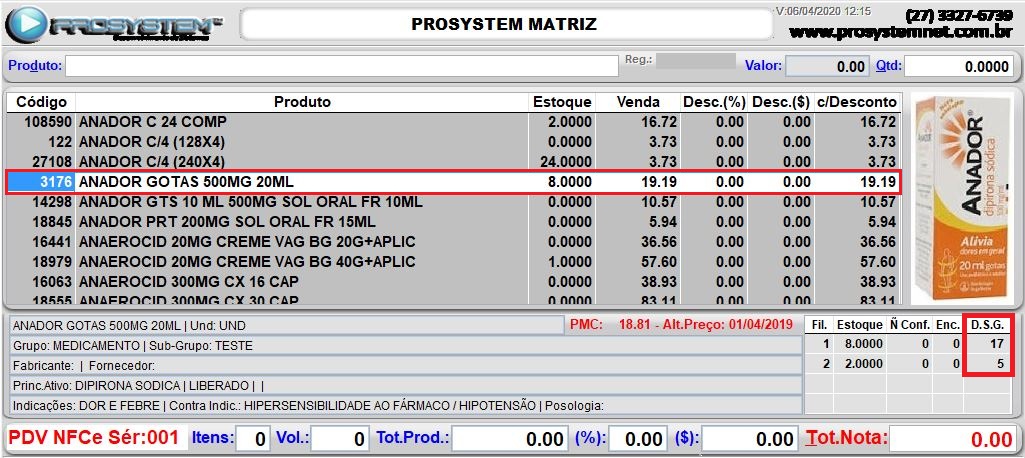
Task: Click the ANADOR GOTAS 500MG 20ML | Und line
Action: tap(286, 325)
